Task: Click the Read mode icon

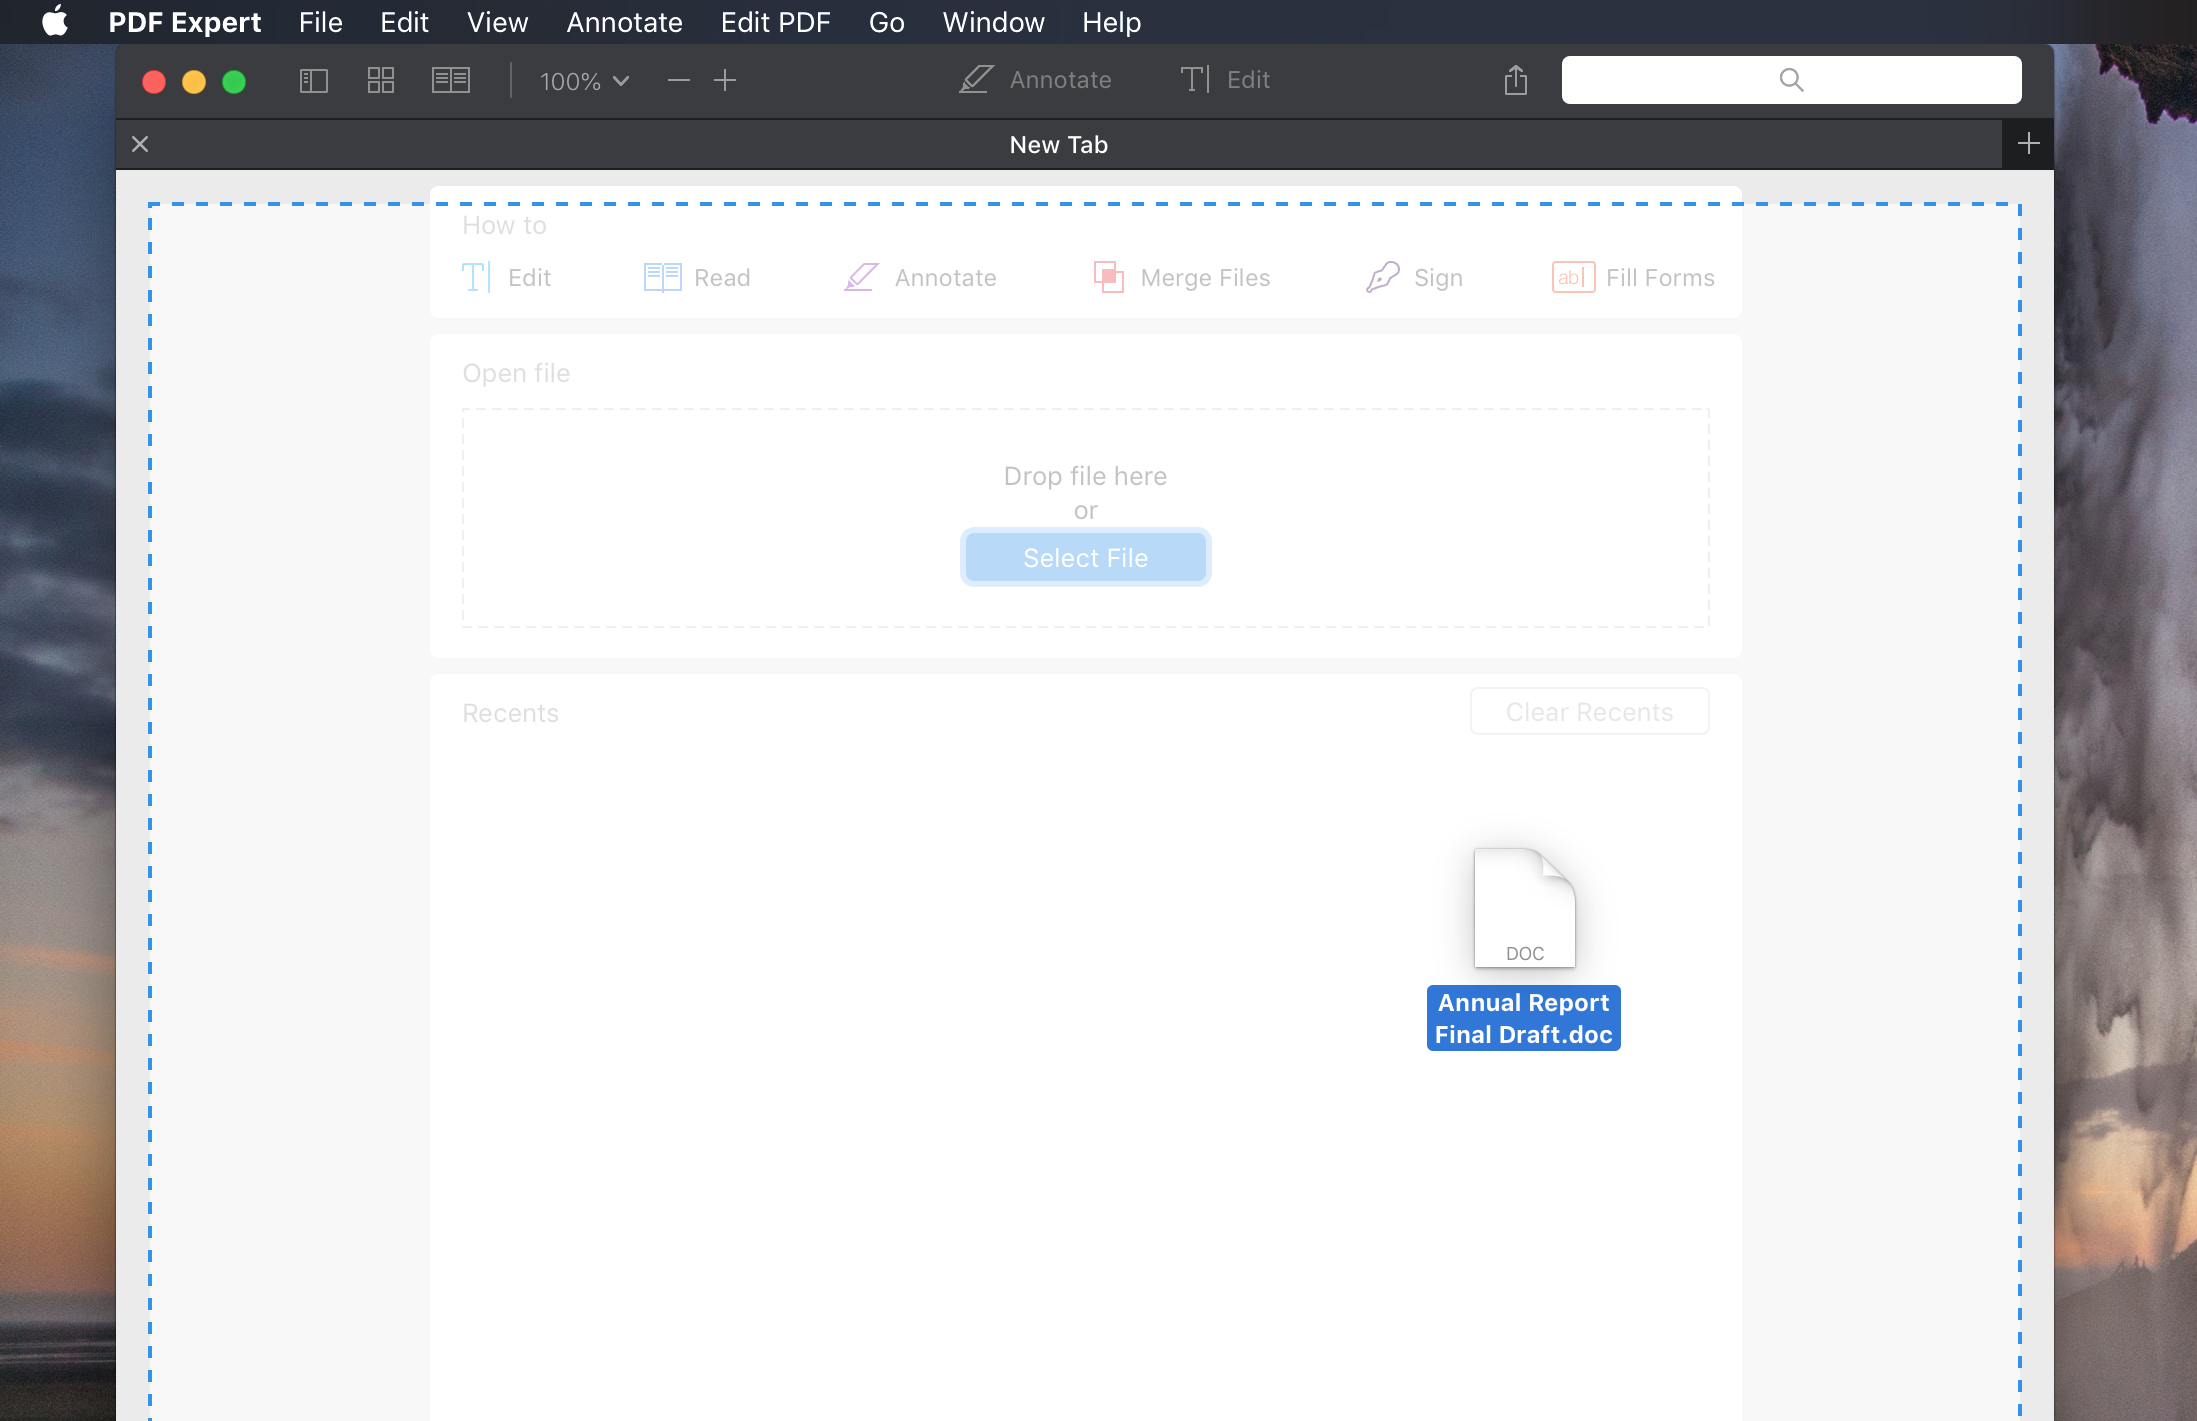Action: 660,276
